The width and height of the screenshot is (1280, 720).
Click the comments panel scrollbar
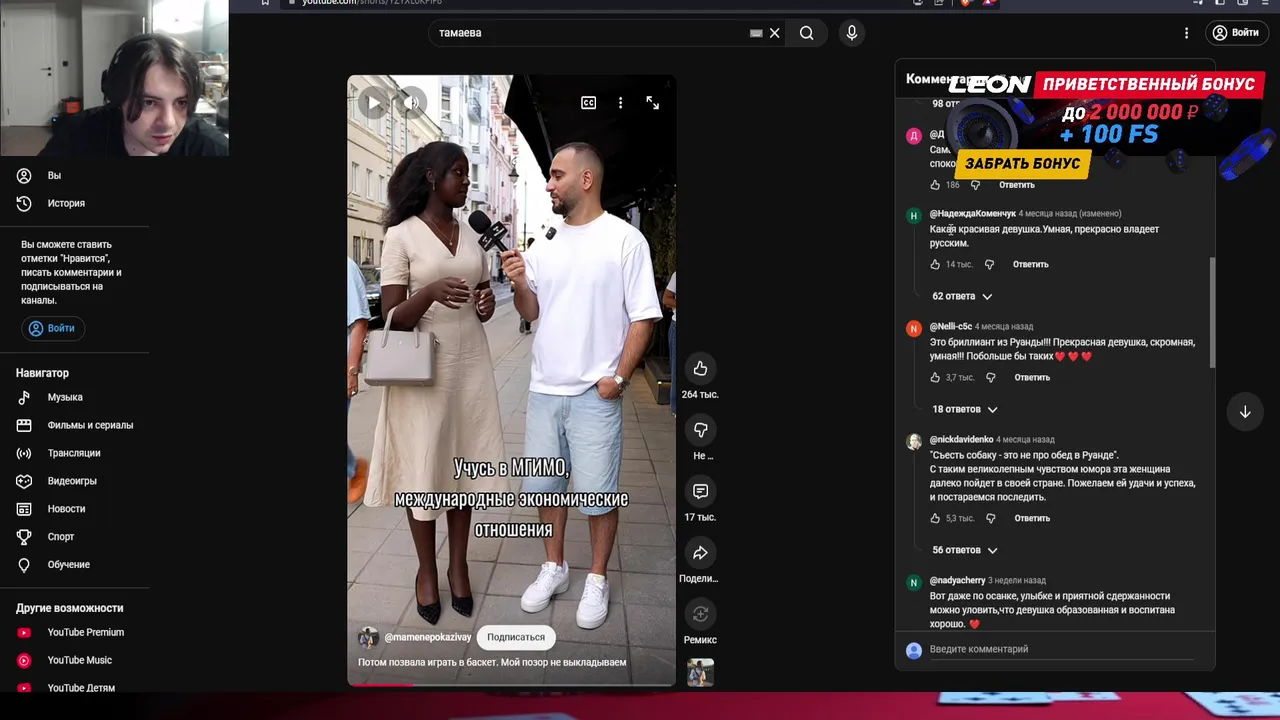(x=1212, y=313)
